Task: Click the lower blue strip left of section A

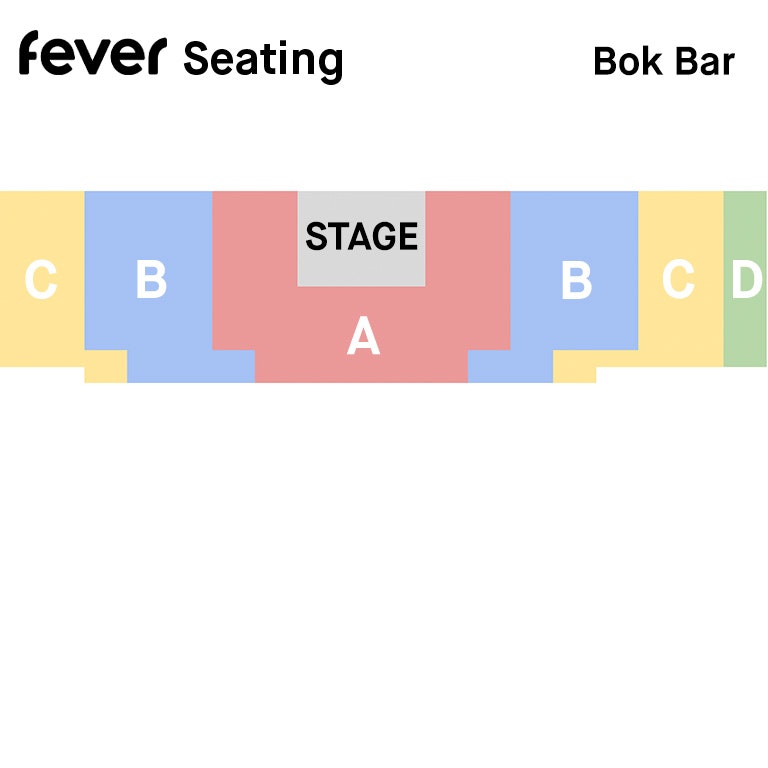Action: [x=191, y=366]
